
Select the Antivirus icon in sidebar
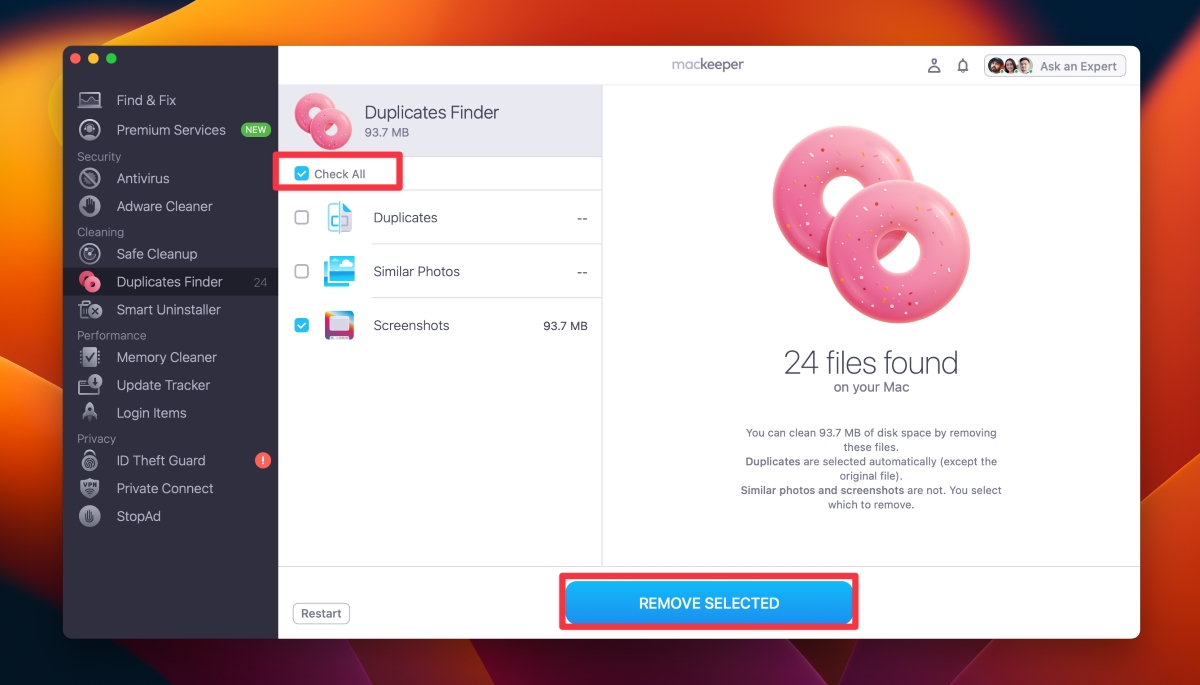(x=90, y=178)
